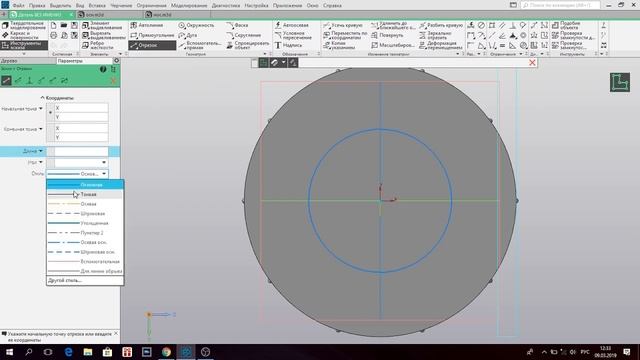This screenshot has height=360, width=640.
Task: Click the Повернуть rotate tool
Action: click(387, 36)
